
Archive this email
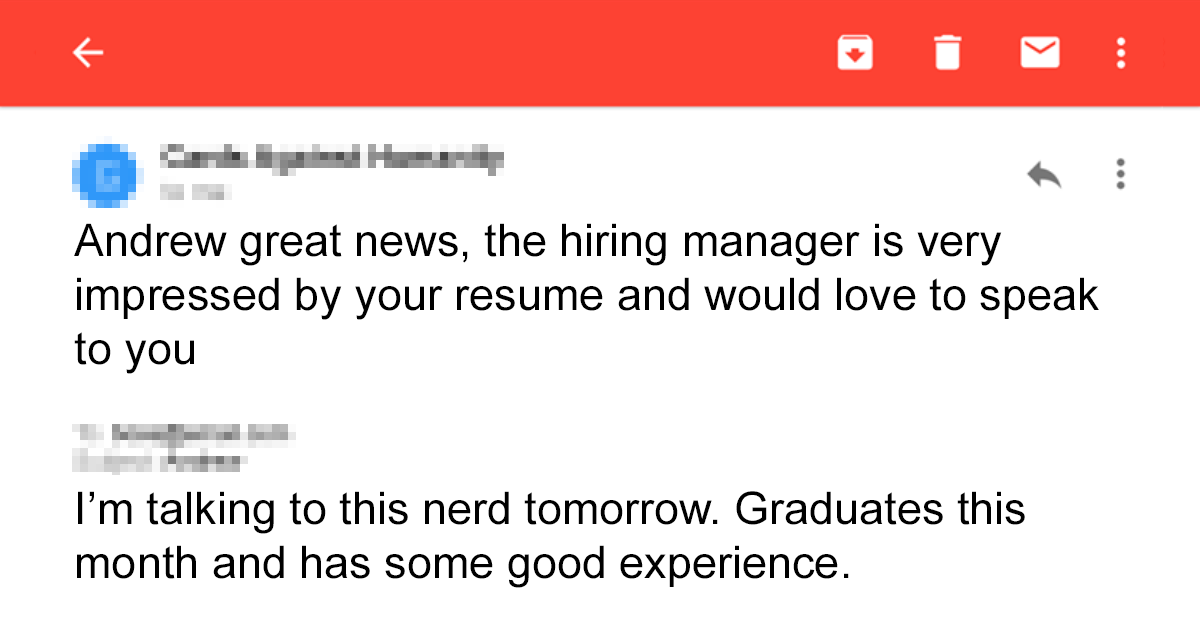tap(855, 52)
